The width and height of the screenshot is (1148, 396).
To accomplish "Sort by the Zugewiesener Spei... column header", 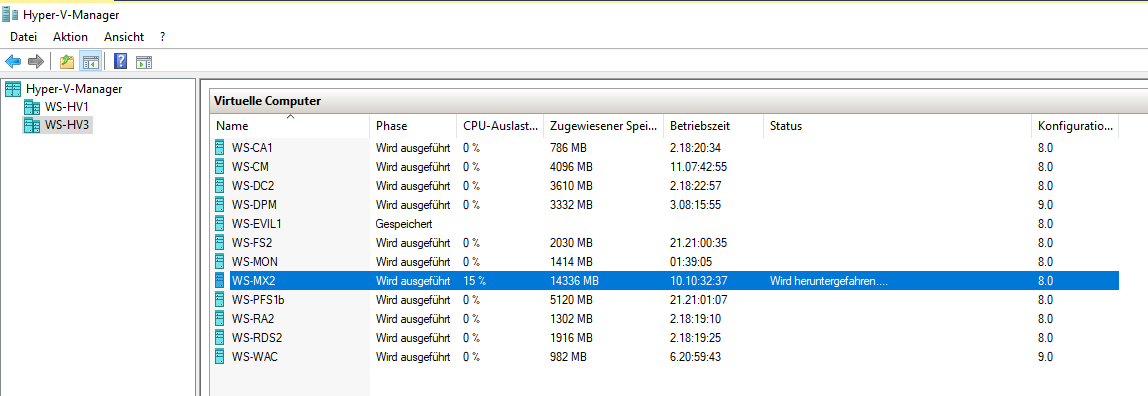I will [x=603, y=126].
